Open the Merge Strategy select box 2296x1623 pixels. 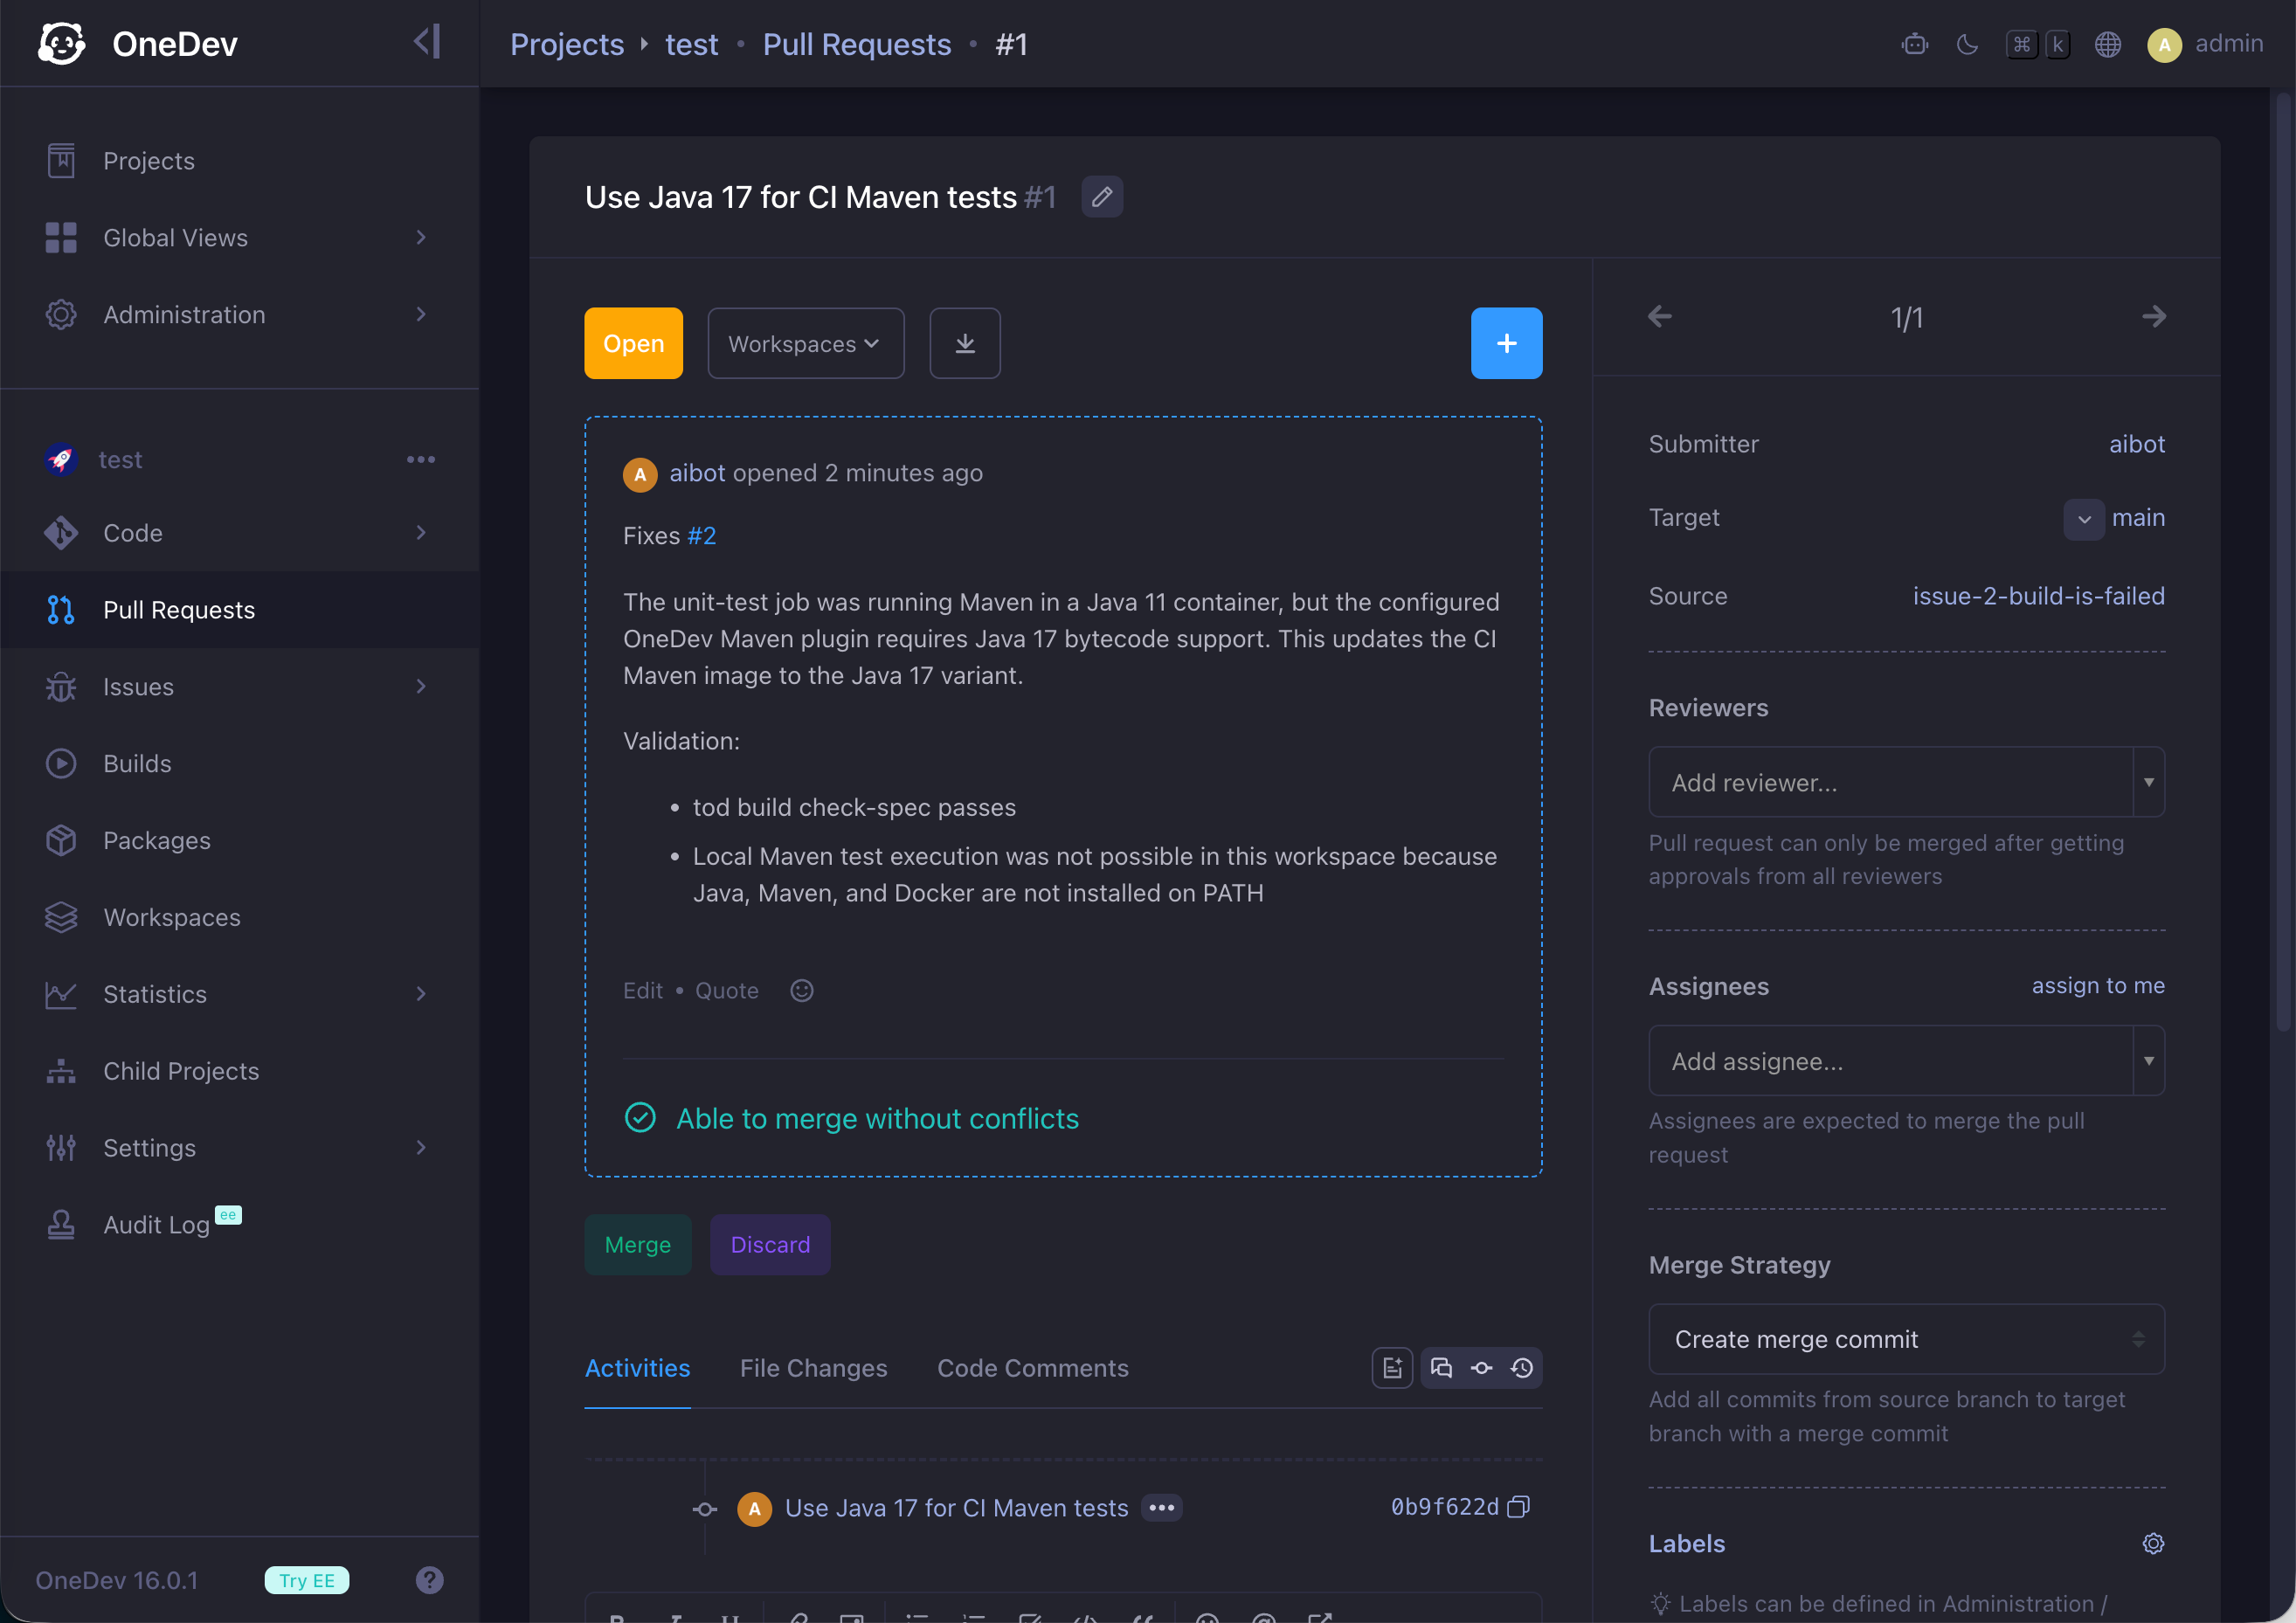(1907, 1339)
